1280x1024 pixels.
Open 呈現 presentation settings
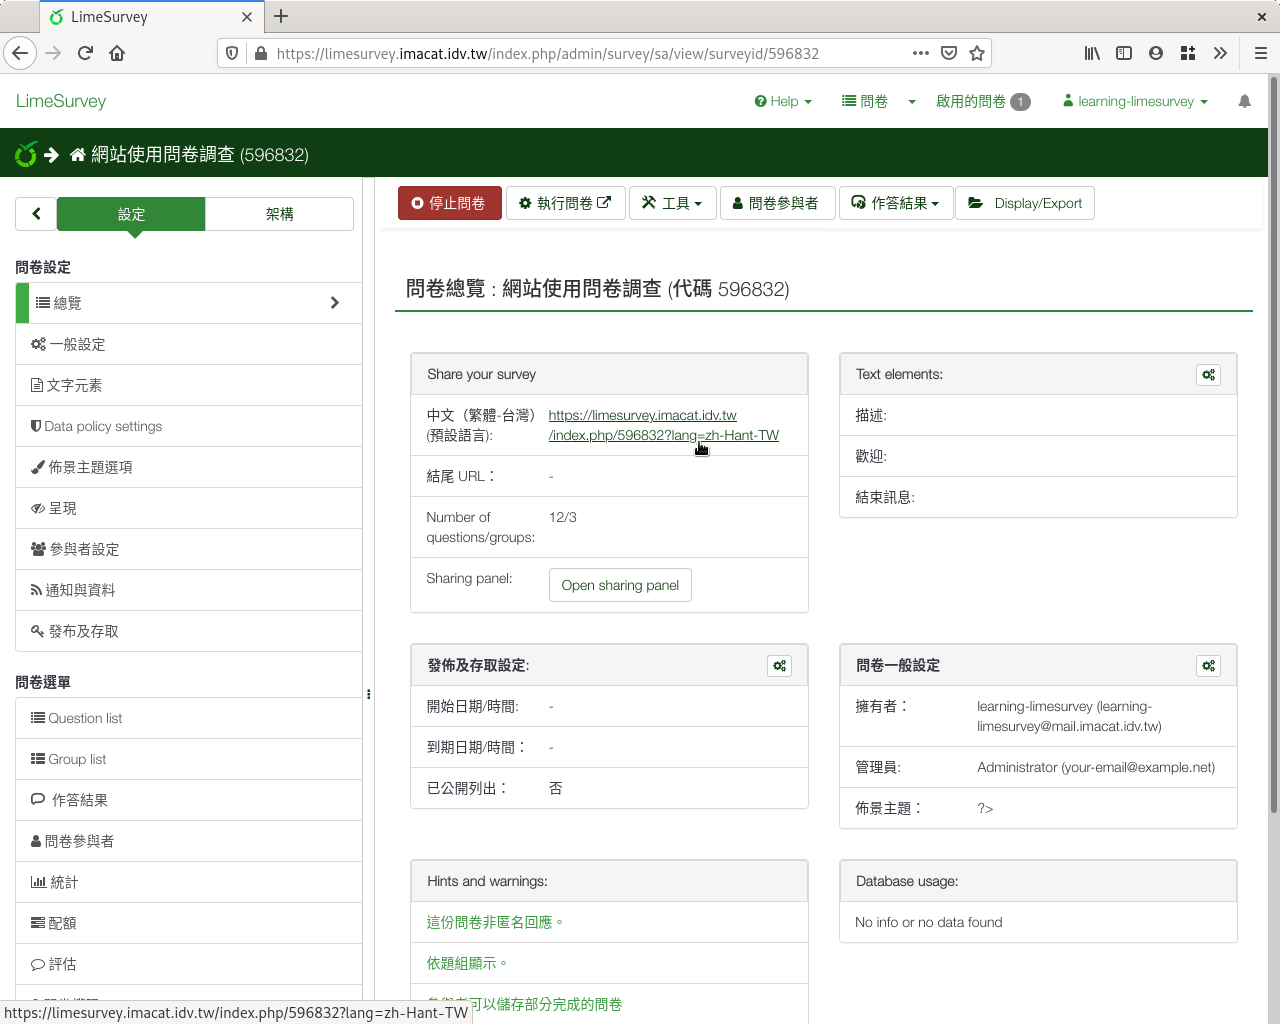pos(189,508)
